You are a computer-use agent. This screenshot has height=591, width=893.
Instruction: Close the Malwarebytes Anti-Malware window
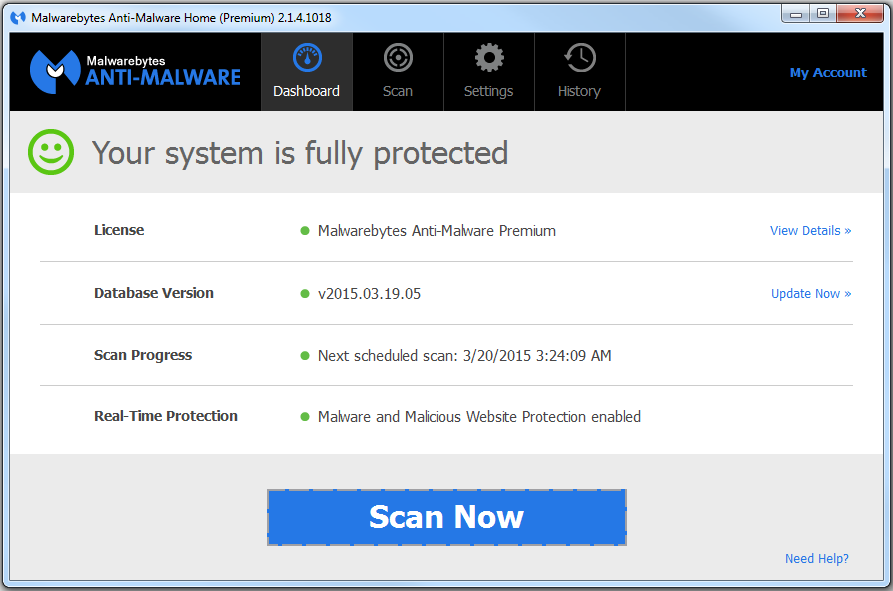click(857, 14)
